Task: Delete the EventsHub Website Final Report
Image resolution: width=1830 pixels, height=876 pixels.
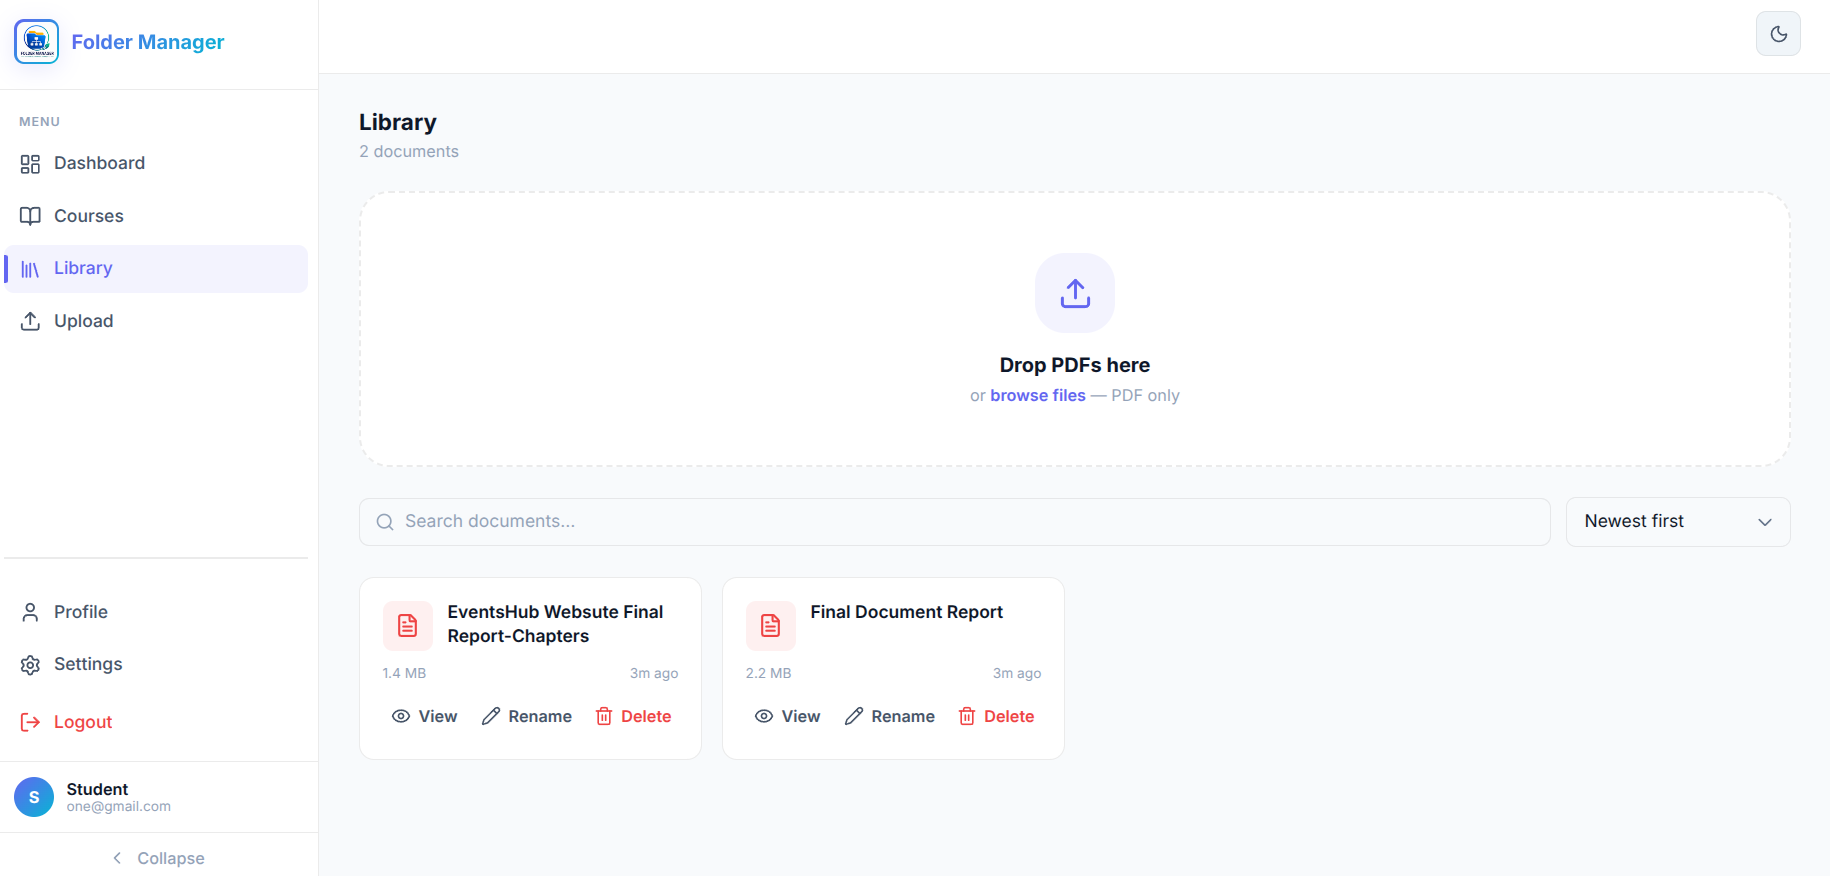Action: [x=634, y=716]
